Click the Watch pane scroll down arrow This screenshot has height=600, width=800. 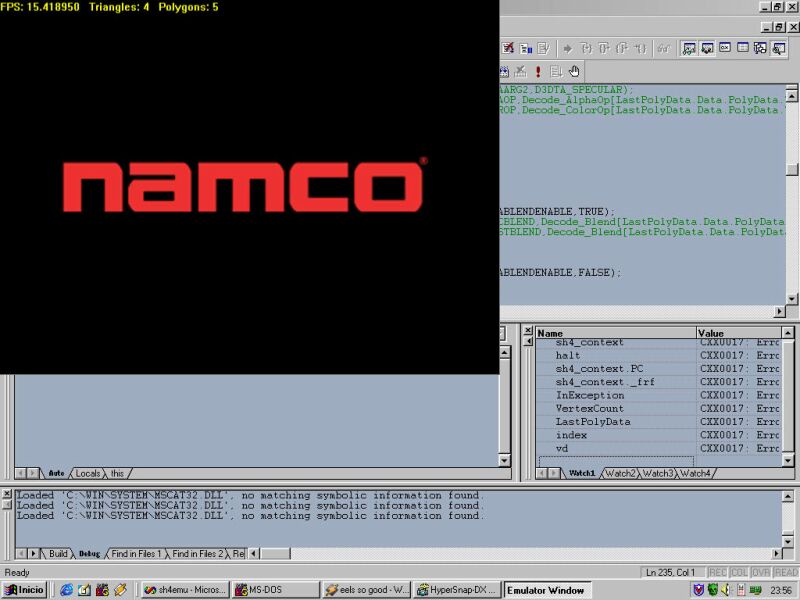click(788, 461)
